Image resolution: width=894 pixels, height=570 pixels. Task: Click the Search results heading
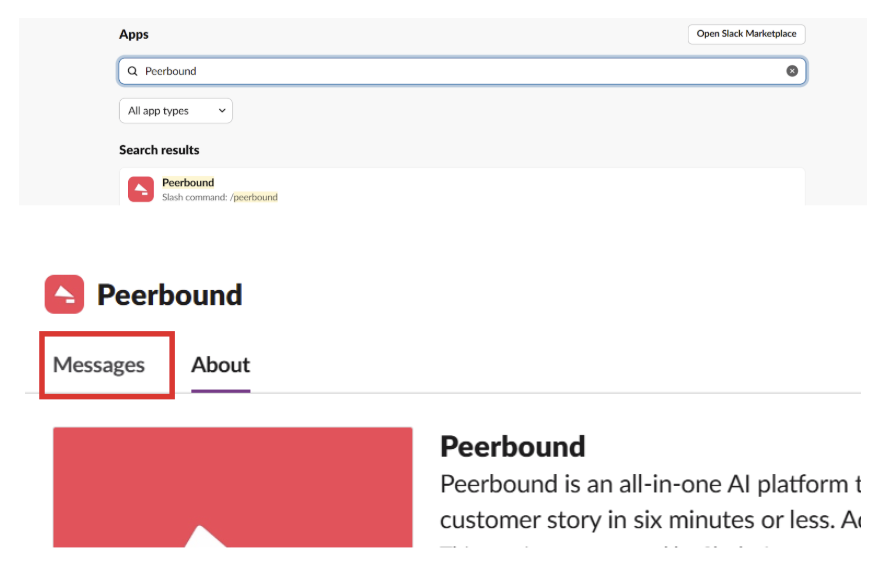(159, 150)
